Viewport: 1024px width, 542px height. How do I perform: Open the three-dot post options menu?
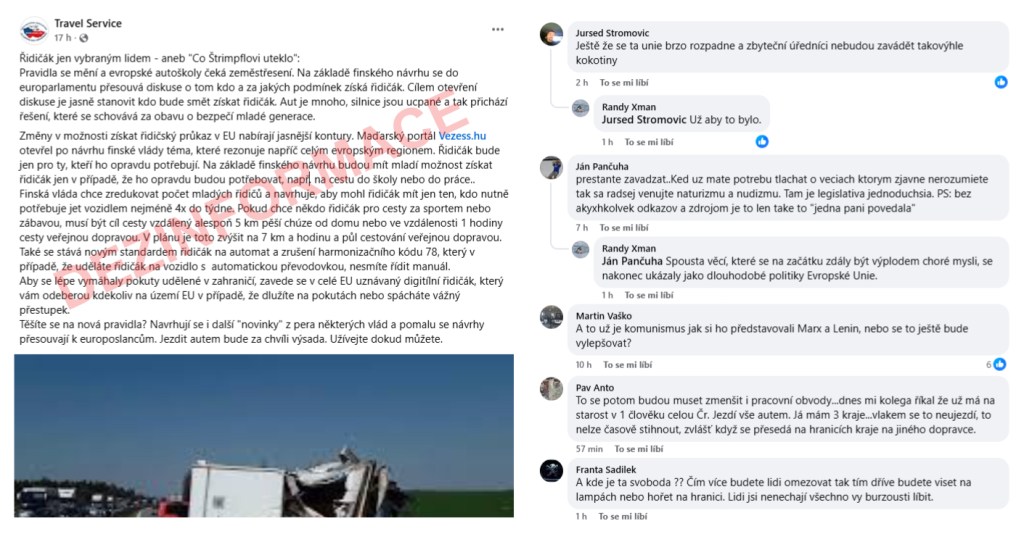[x=498, y=29]
